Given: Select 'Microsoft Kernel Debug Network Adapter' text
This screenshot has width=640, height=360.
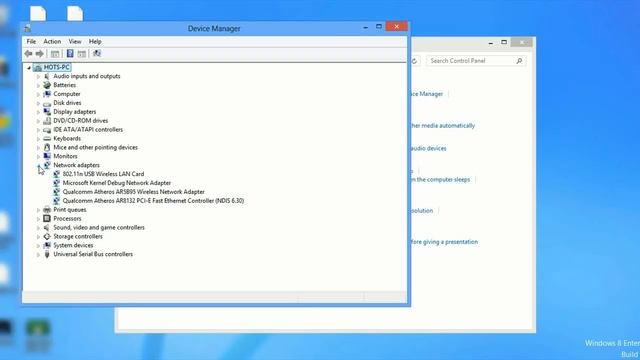Looking at the screenshot, I should point(117,183).
